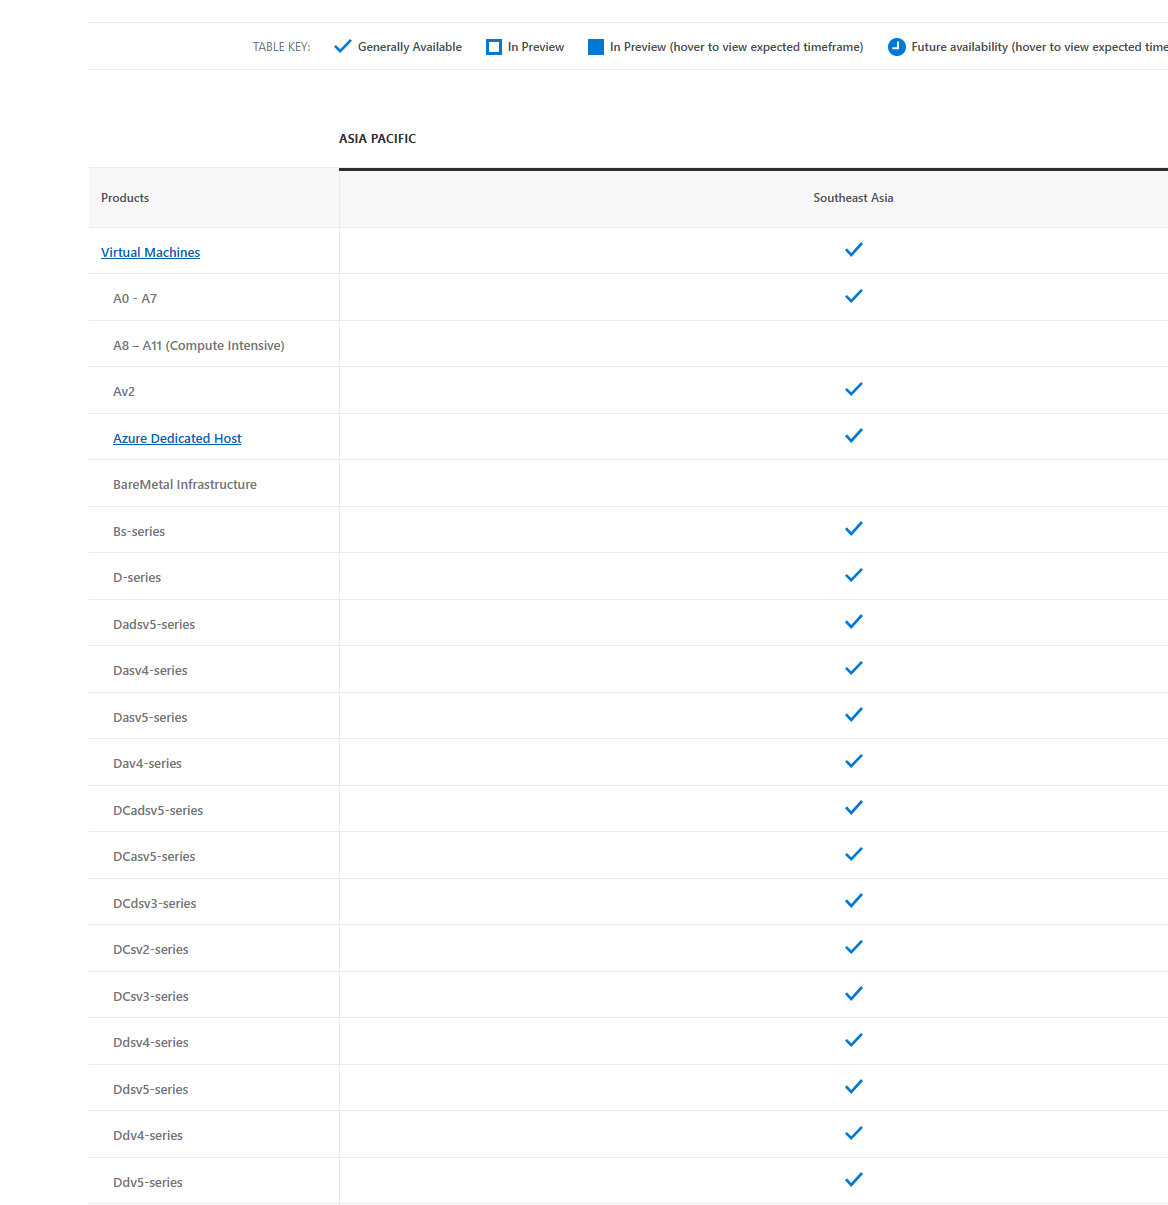The image size is (1168, 1205).
Task: Click the In Preview hollow square key icon
Action: [x=494, y=47]
